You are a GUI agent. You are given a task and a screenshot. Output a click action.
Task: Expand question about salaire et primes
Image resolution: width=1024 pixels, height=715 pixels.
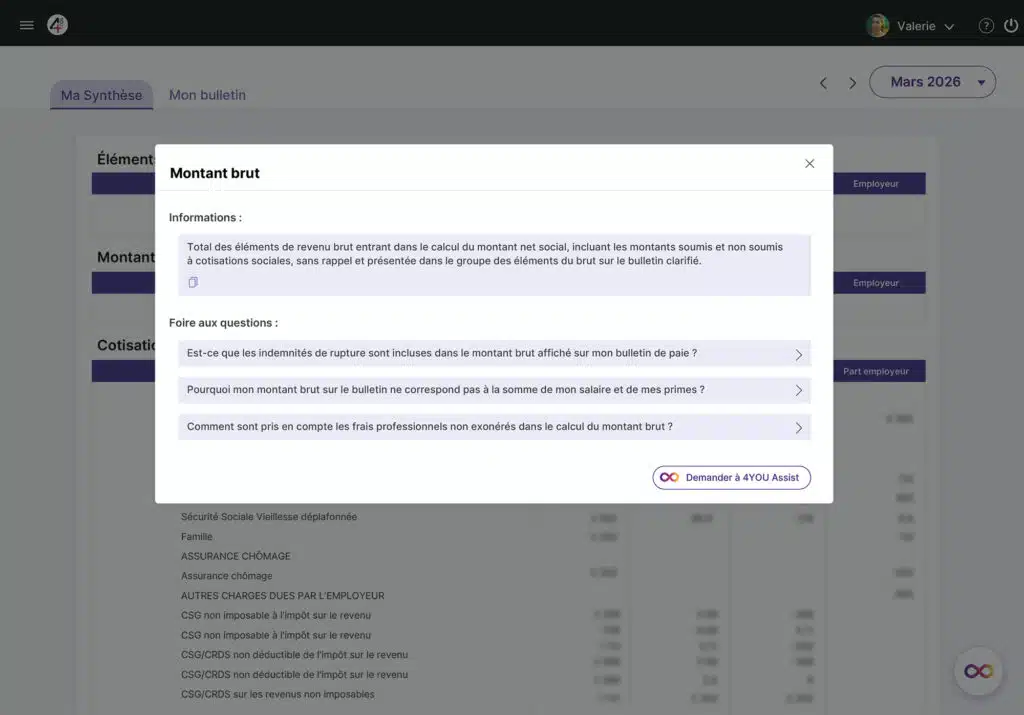pyautogui.click(x=494, y=390)
